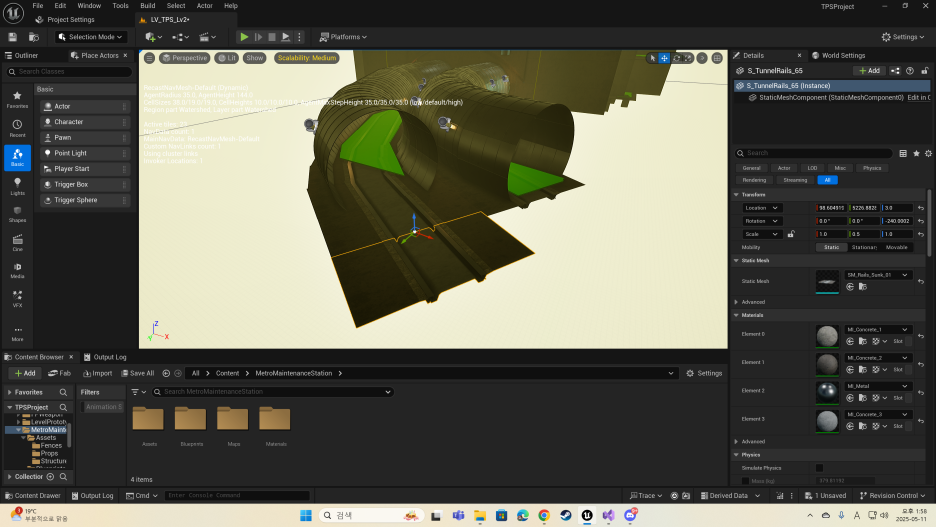Open the Location type dropdown
This screenshot has height=527, width=936.
(761, 208)
